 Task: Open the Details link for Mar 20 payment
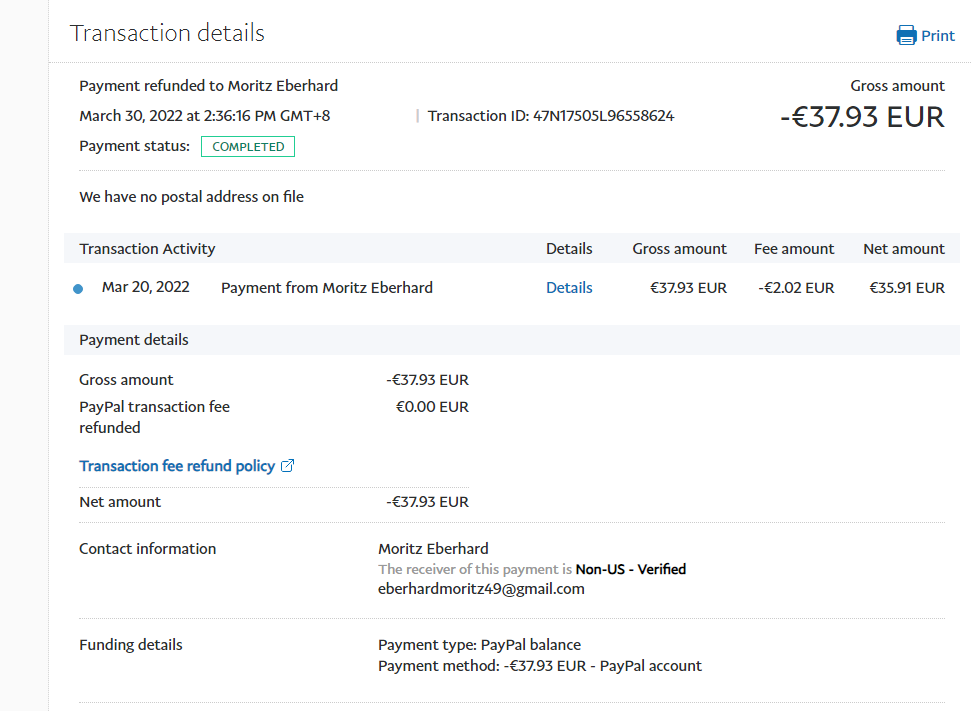click(569, 288)
